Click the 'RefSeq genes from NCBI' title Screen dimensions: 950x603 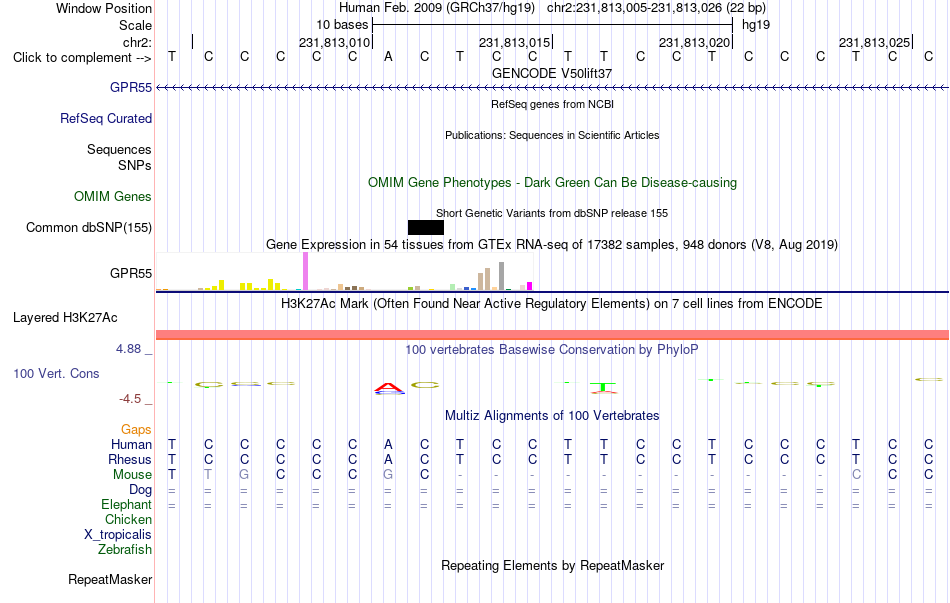[x=553, y=104]
